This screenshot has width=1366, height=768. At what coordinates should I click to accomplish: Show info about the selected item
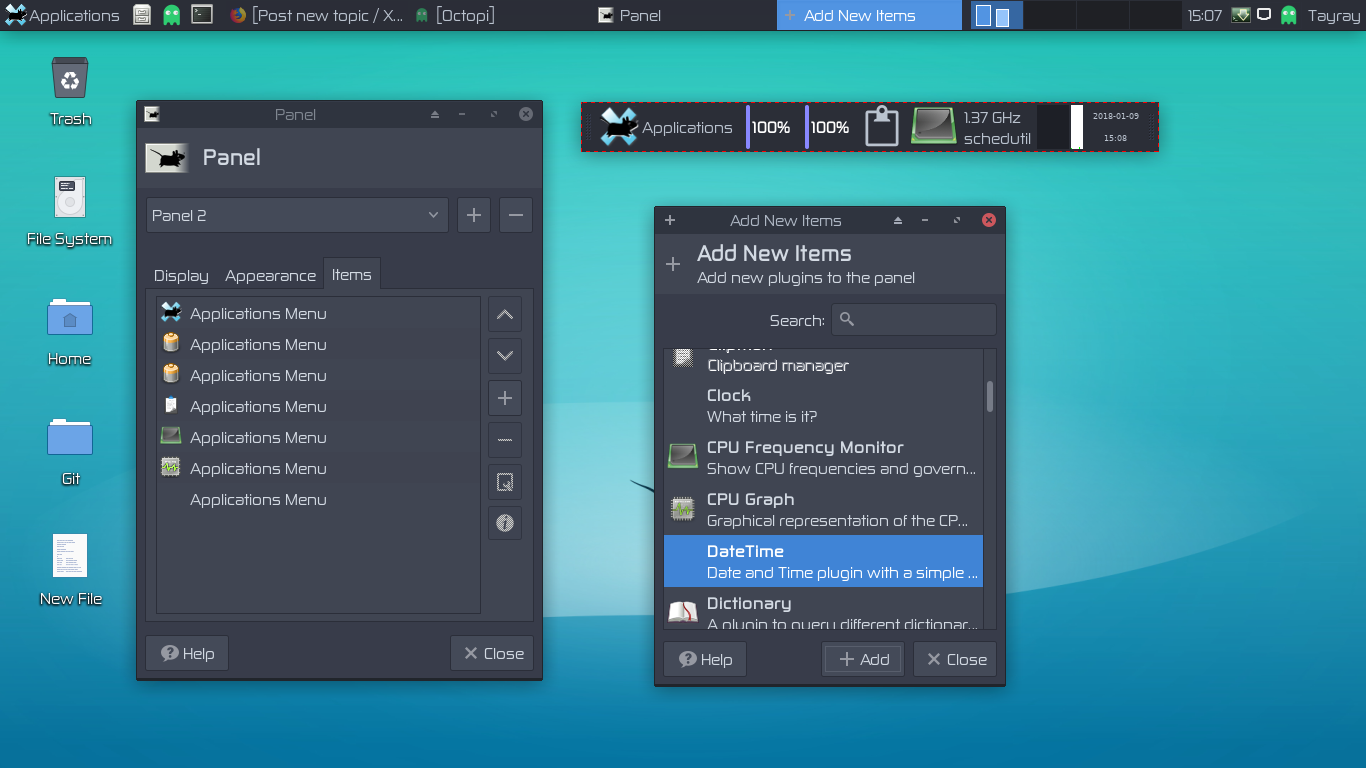(x=505, y=523)
